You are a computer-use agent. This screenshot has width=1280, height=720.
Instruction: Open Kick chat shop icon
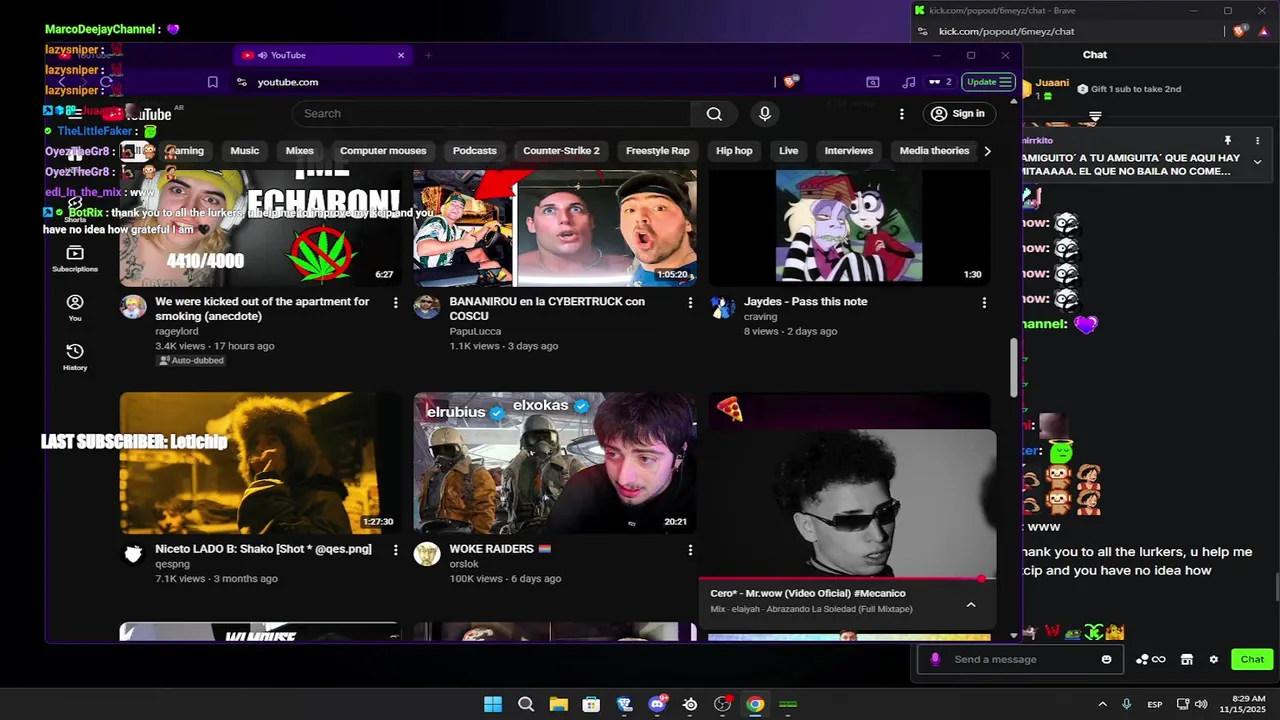1187,659
